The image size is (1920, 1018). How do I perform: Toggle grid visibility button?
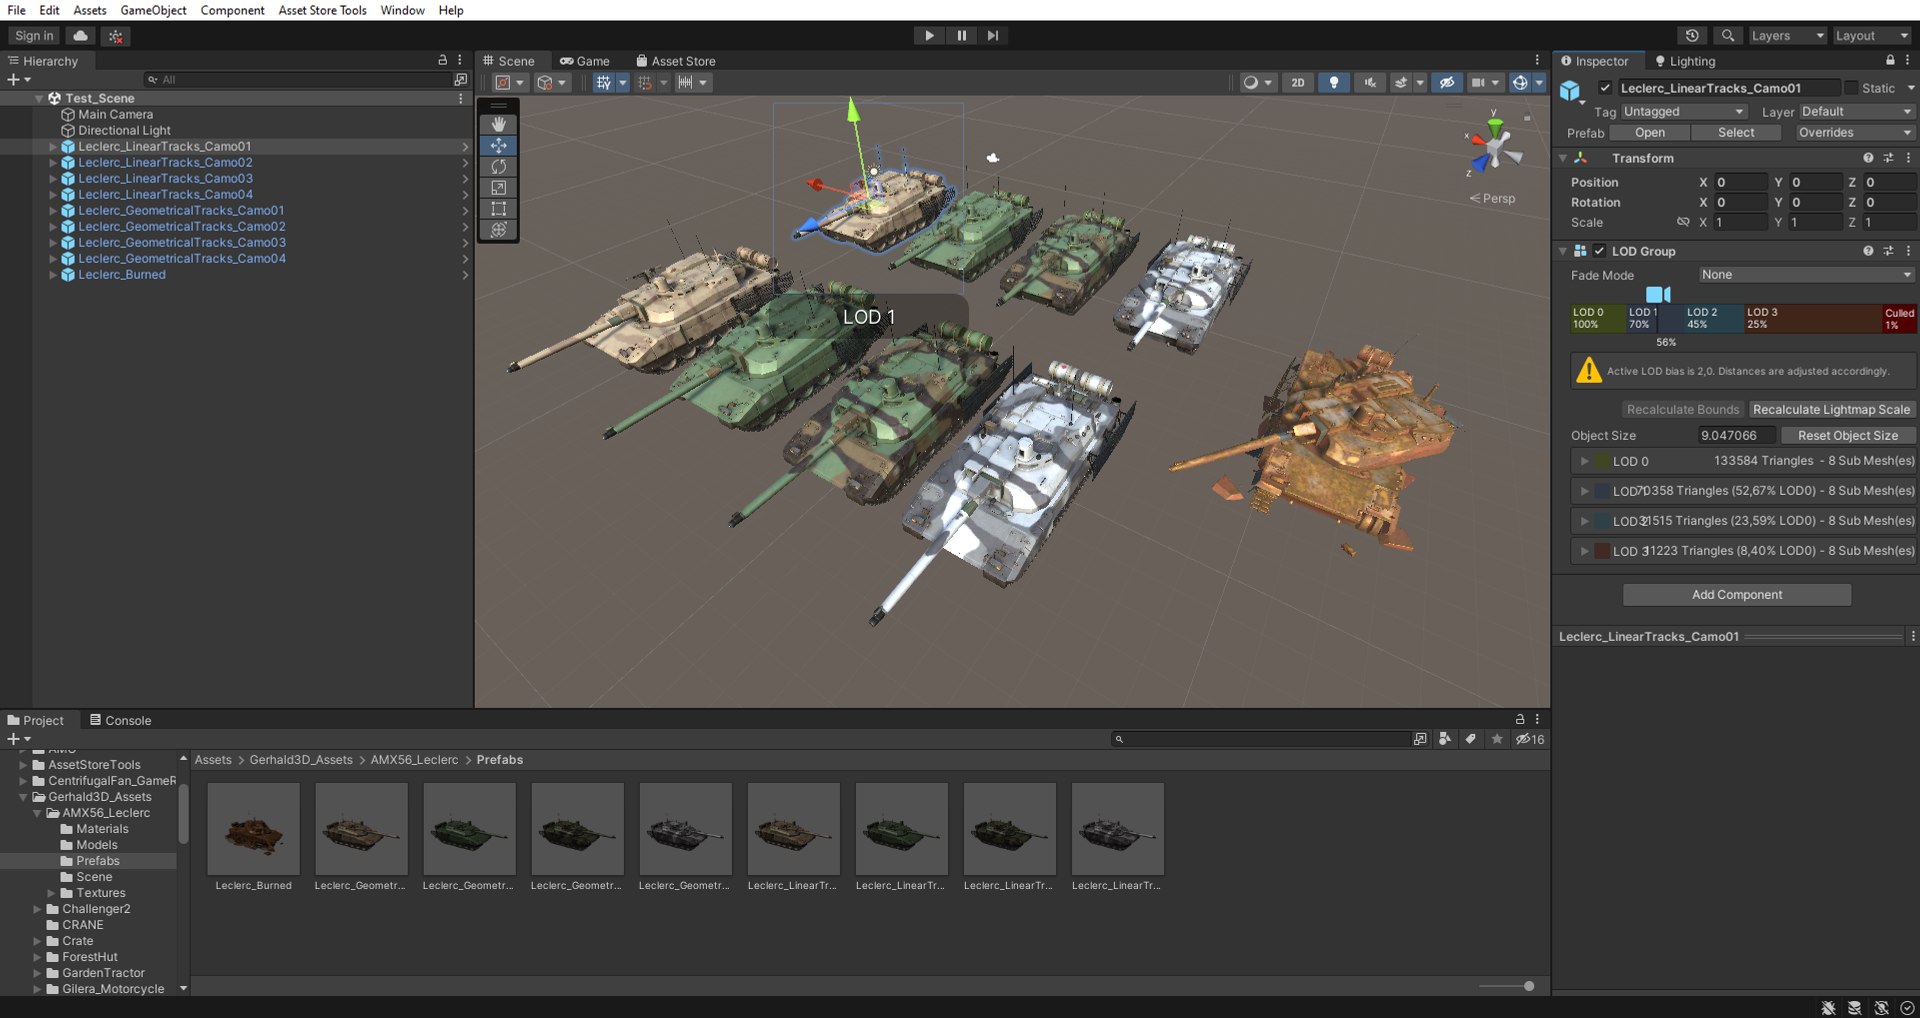(603, 83)
